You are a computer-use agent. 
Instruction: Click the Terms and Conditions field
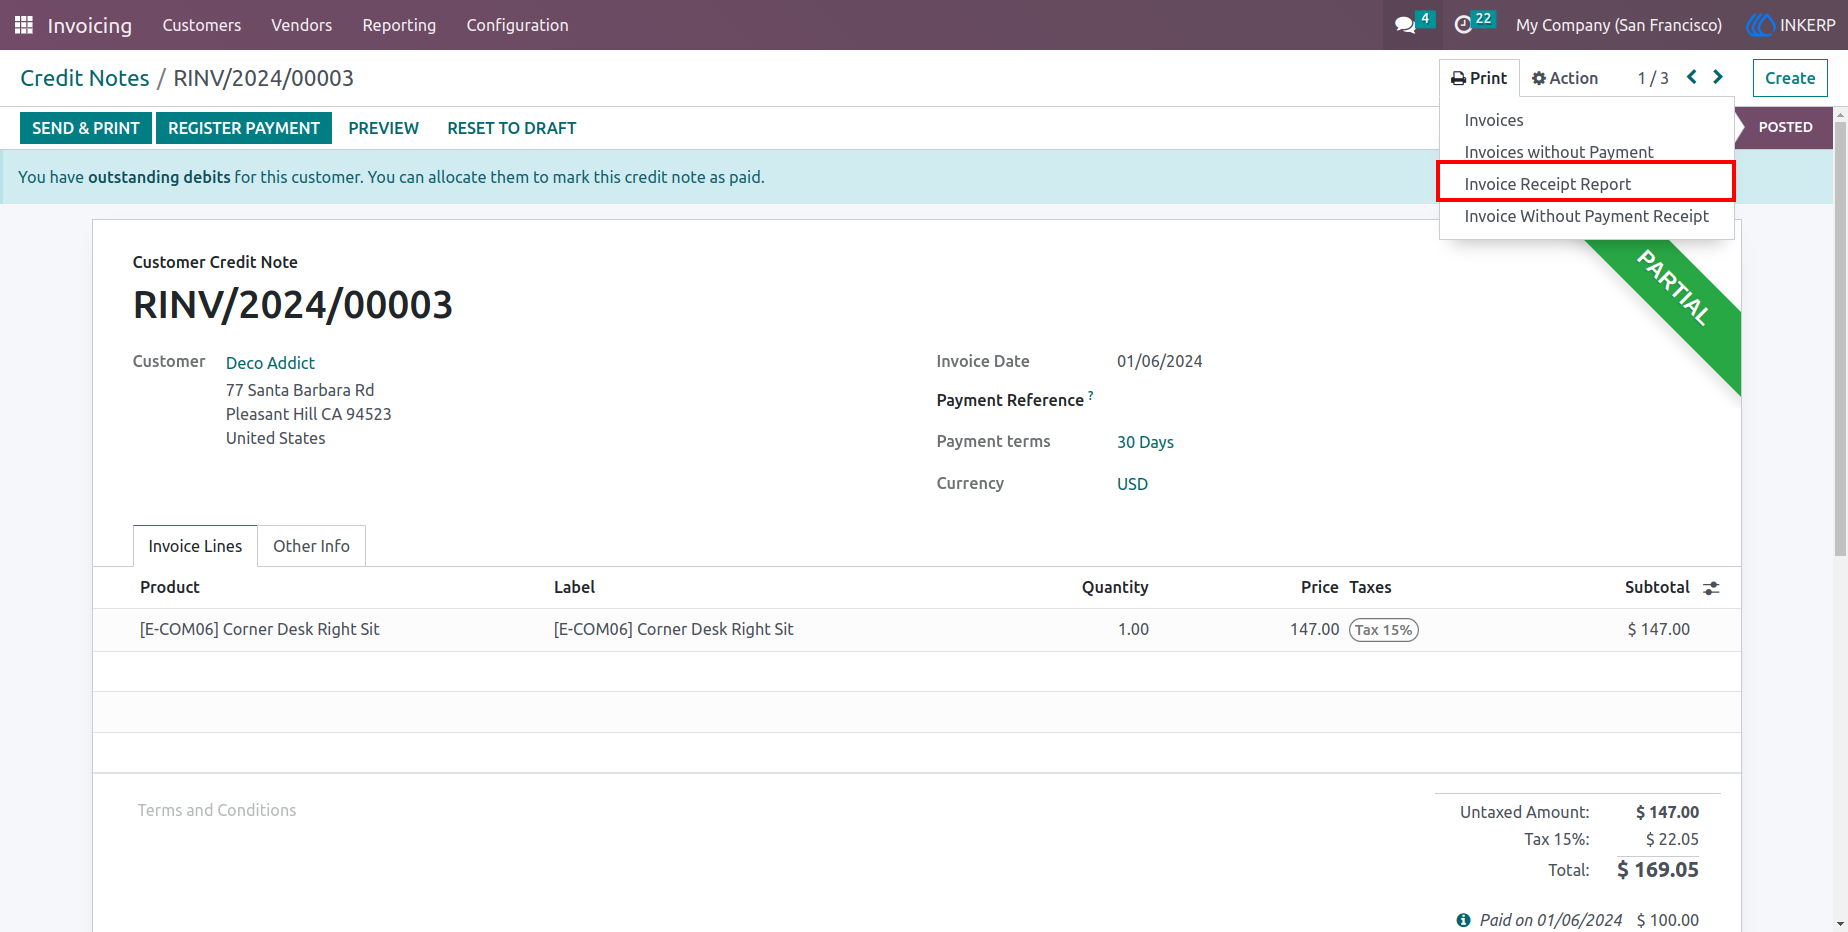pos(217,810)
